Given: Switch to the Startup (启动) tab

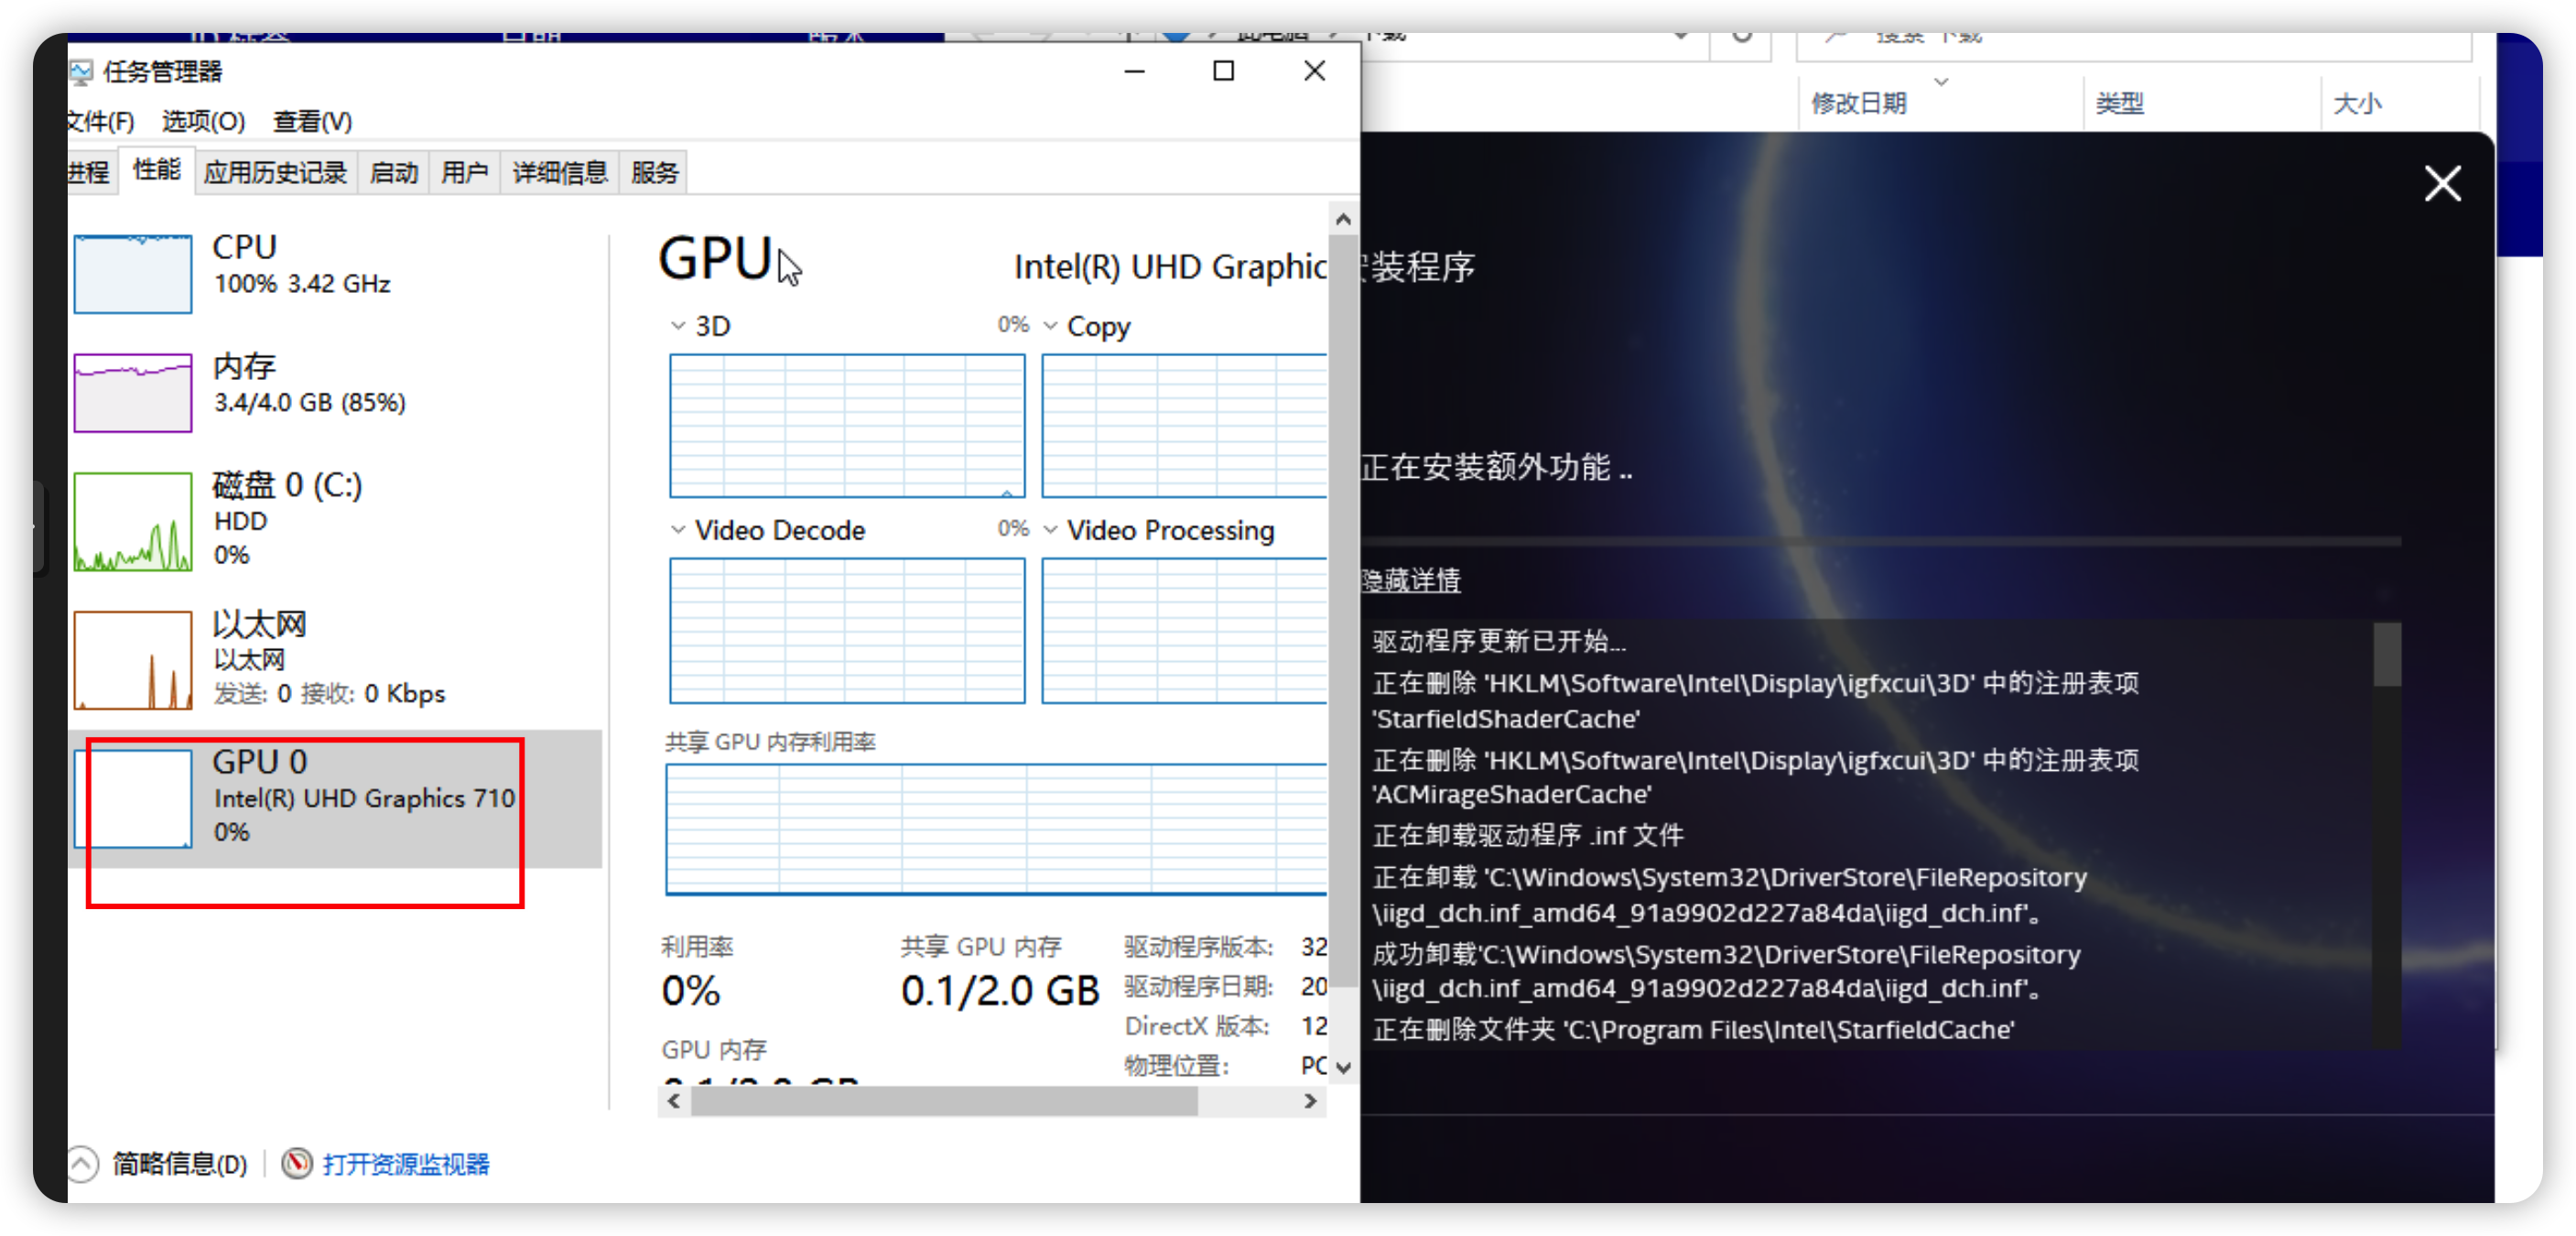Looking at the screenshot, I should click(x=393, y=173).
